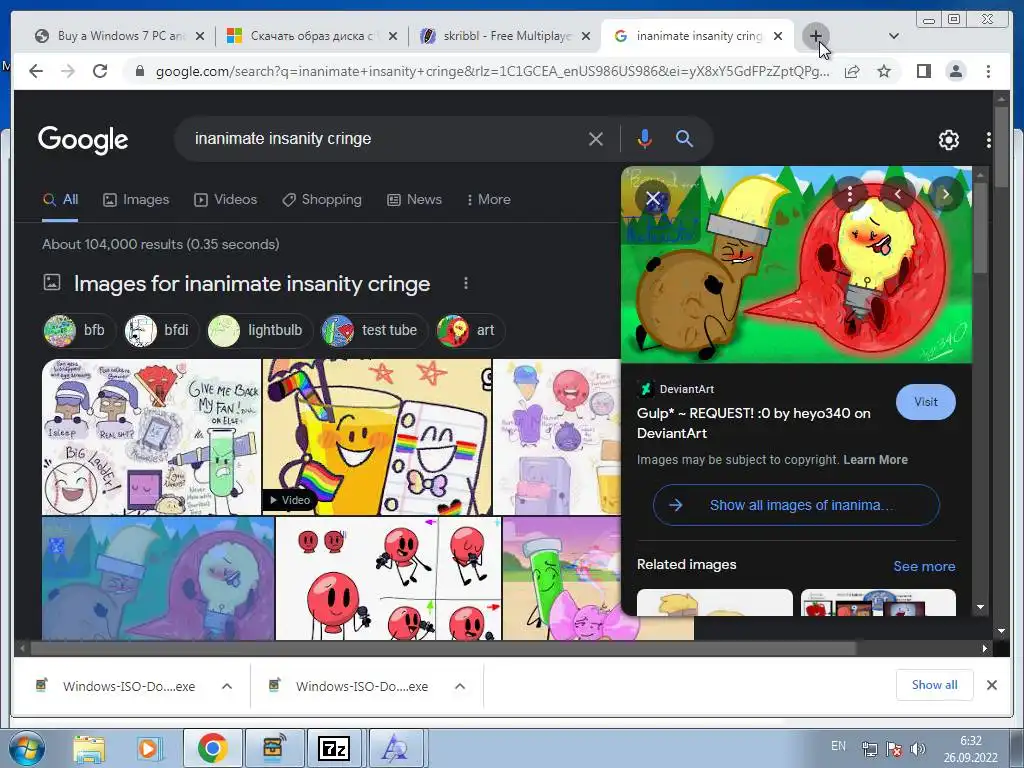Screen dimensions: 1024x768
Task: Open Give me back my fan thumbnail
Action: coord(152,437)
